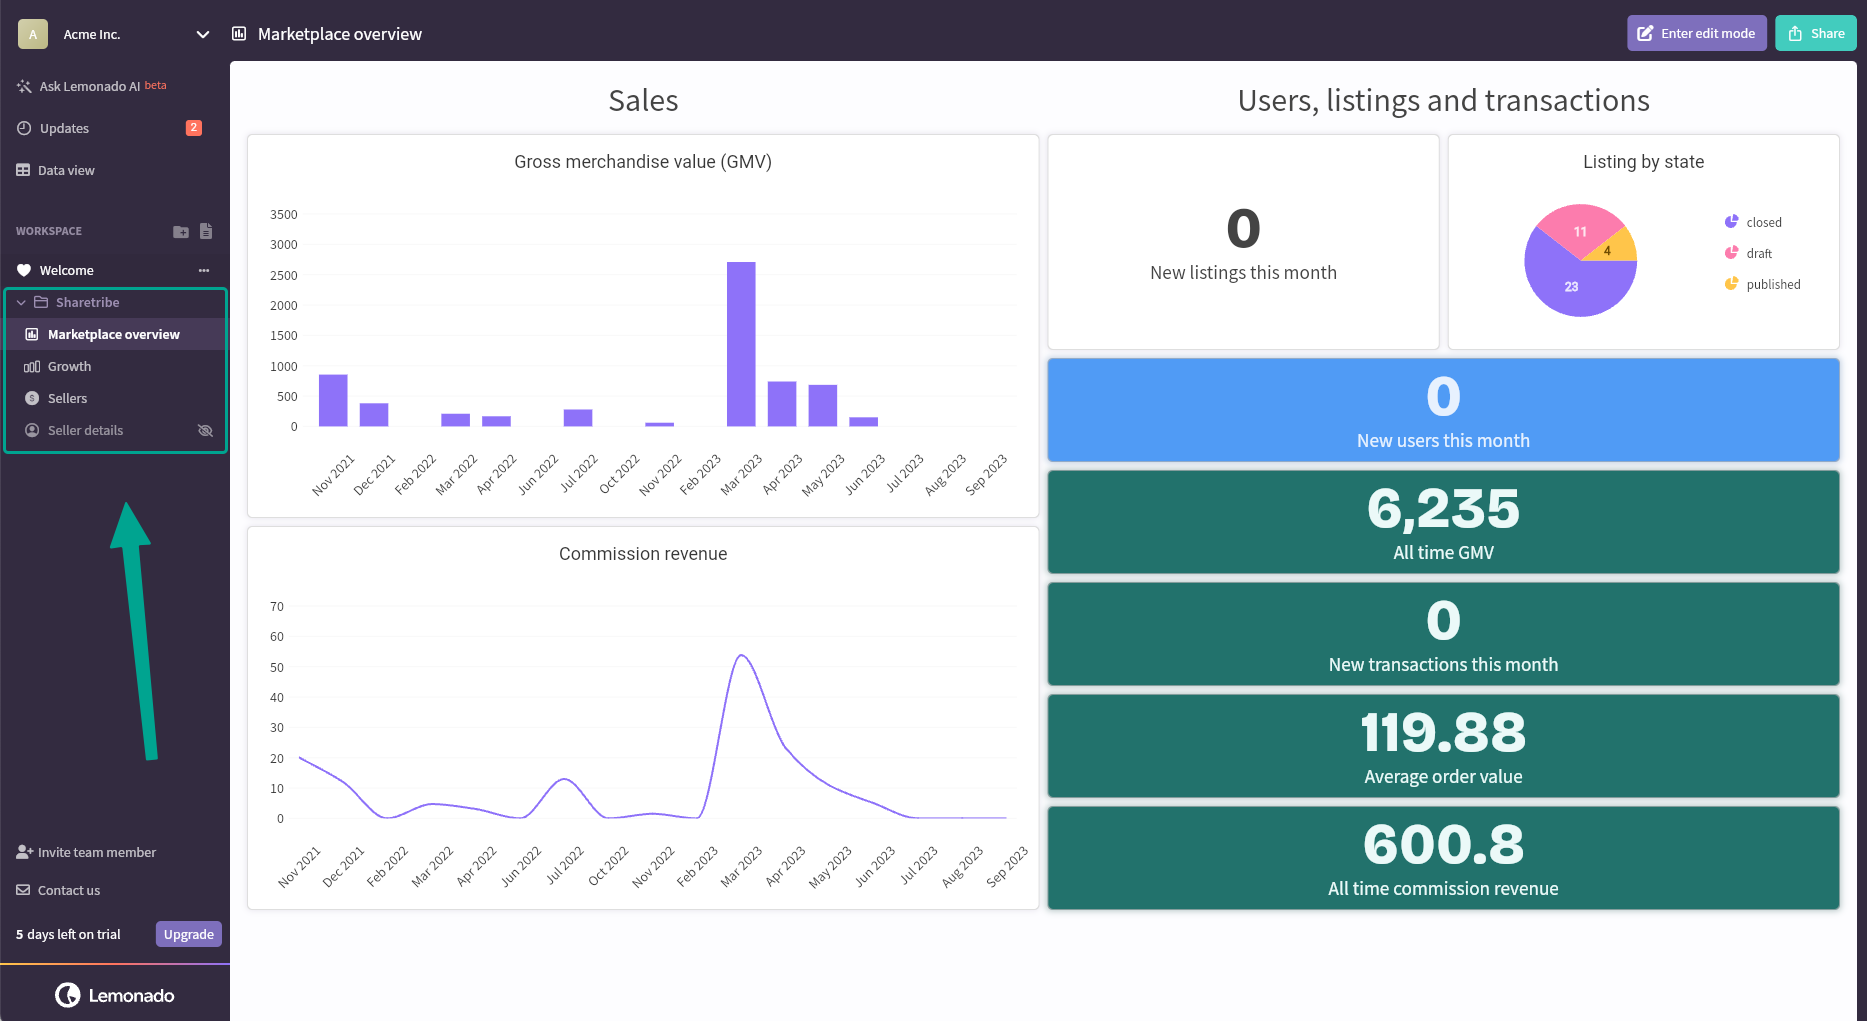Click New listings this month card

pos(1243,242)
